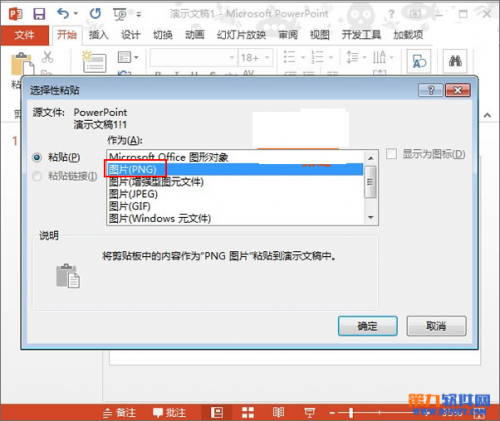Click the New Slide icon
Image resolution: width=500 pixels, height=421 pixels.
94,62
